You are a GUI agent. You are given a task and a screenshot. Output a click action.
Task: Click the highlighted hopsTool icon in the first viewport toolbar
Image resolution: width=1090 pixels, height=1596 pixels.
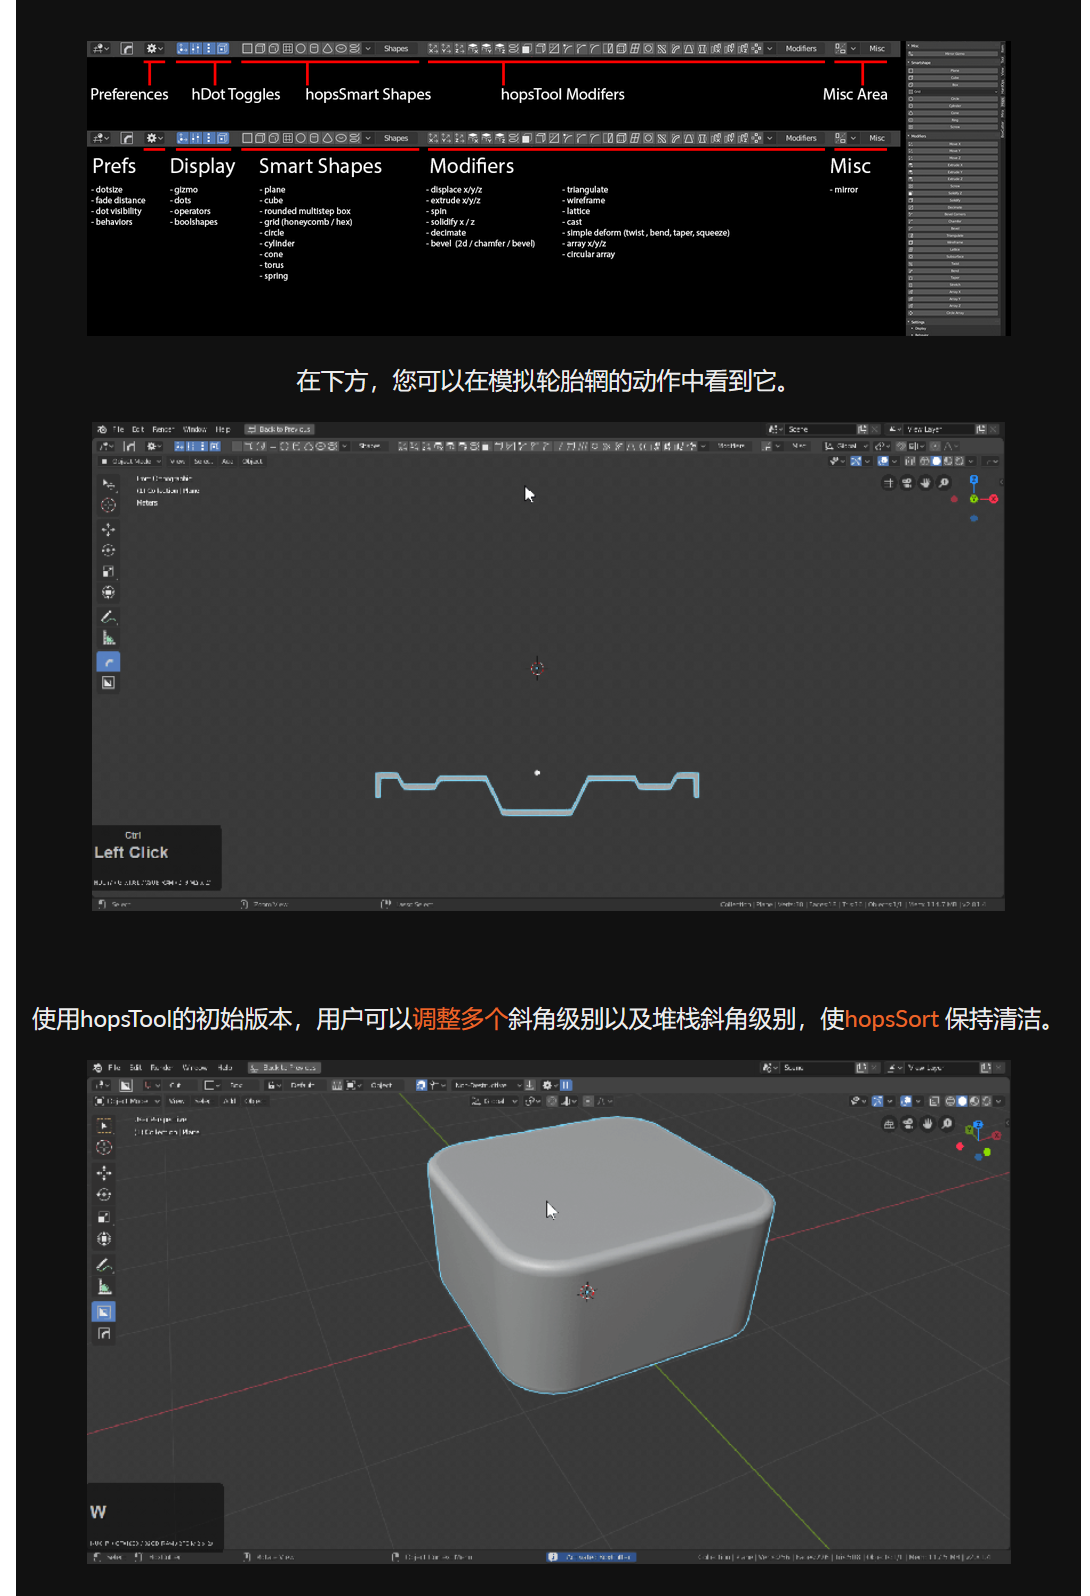(108, 662)
